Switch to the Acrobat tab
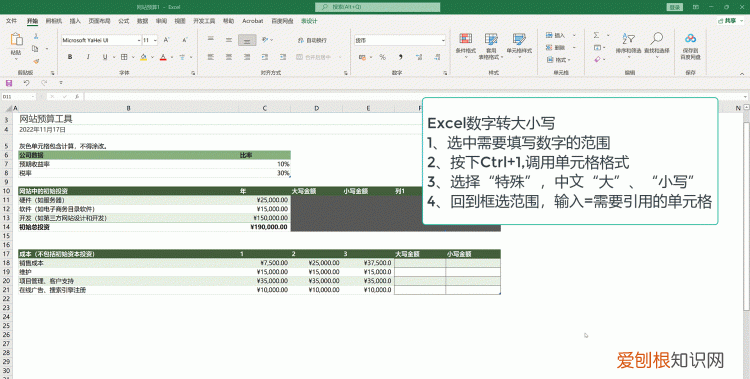This screenshot has height=379, width=750. click(x=253, y=21)
